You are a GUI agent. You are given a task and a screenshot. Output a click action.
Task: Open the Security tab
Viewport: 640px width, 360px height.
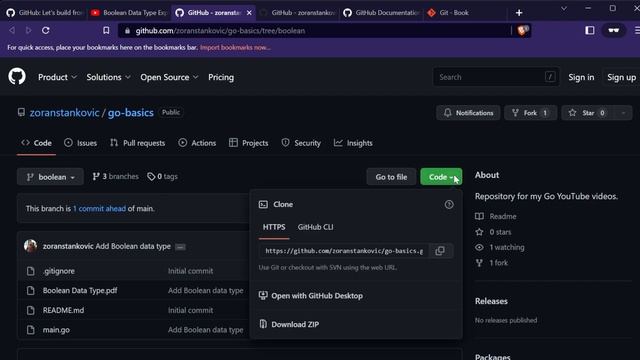pyautogui.click(x=301, y=143)
